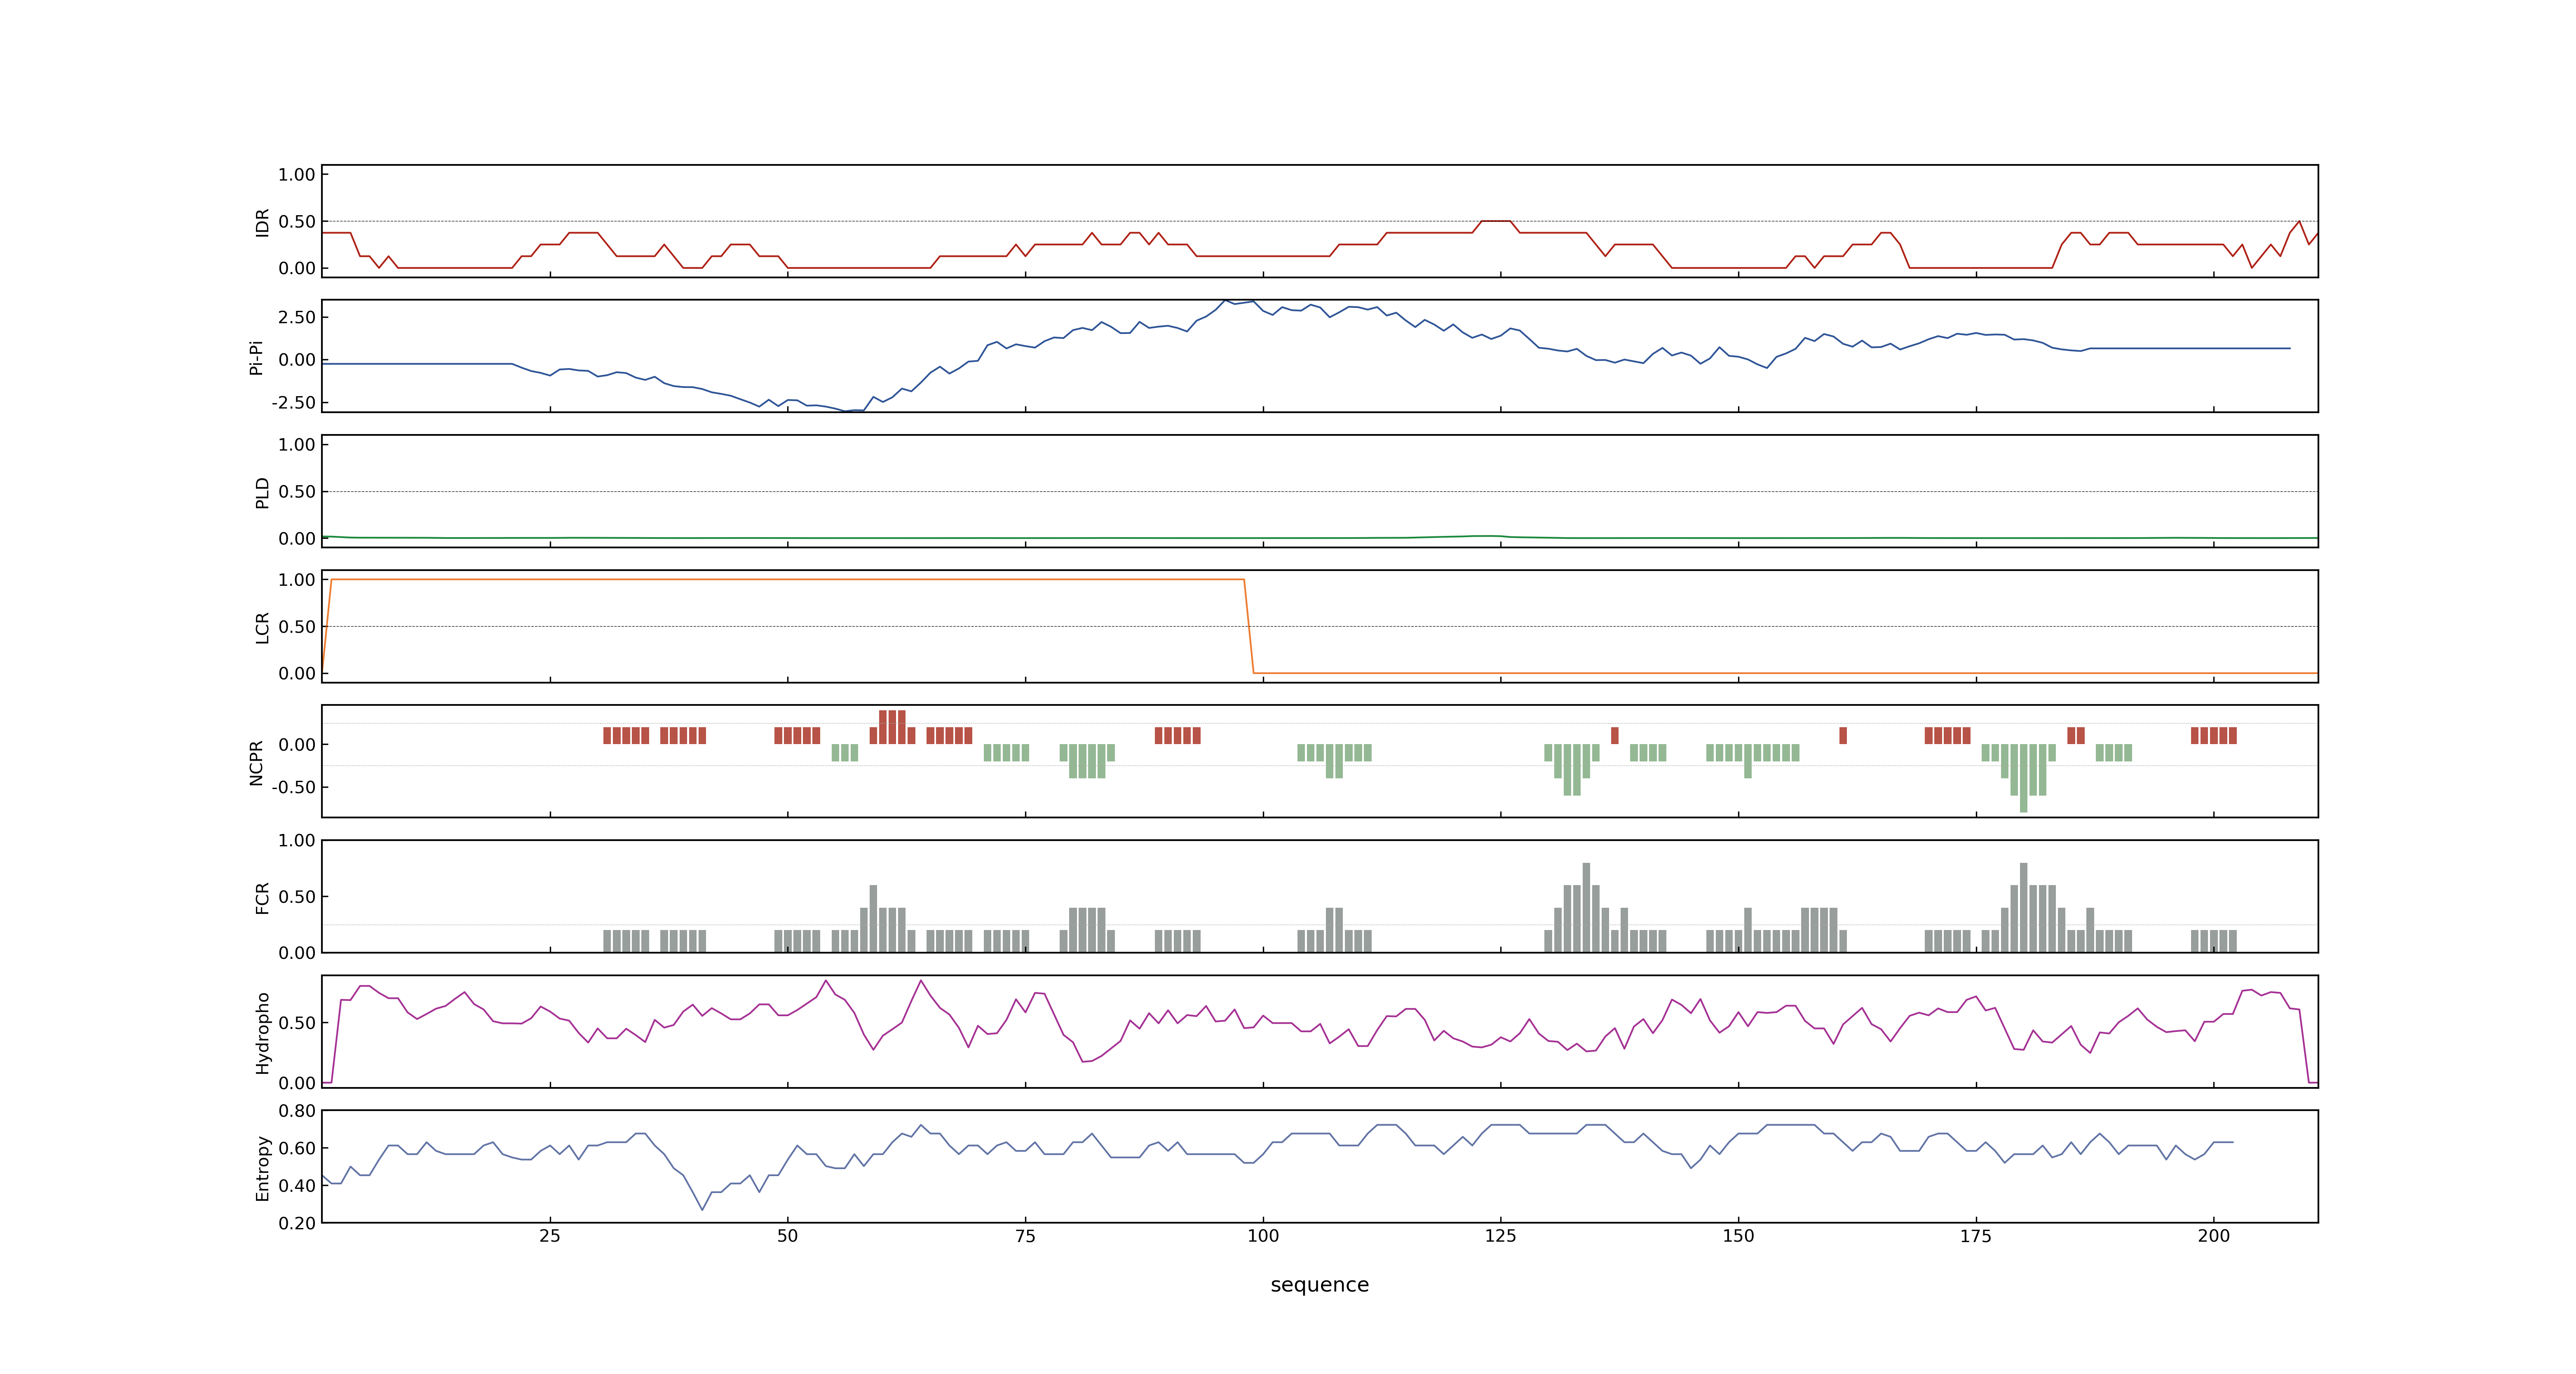Viewport: 2576px width, 1374px height.
Task: Click the IDR red line peak near residue 125
Action: (1496, 221)
